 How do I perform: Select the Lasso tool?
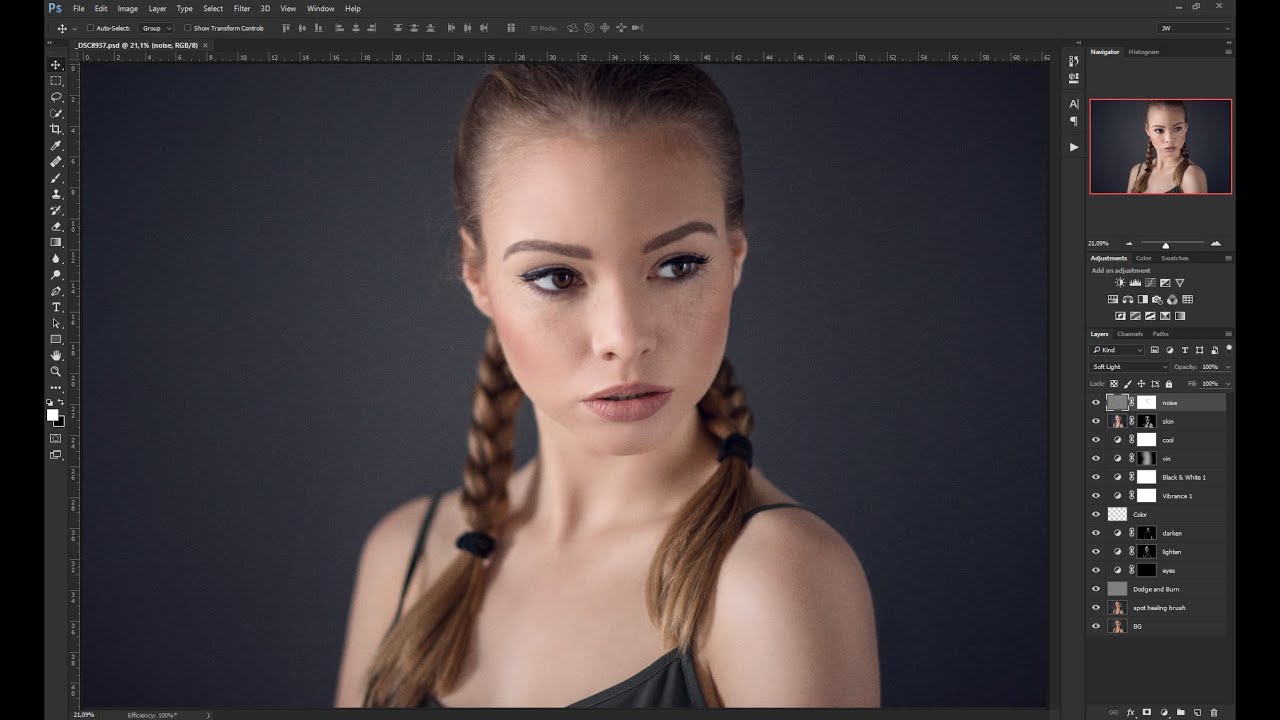[x=56, y=97]
